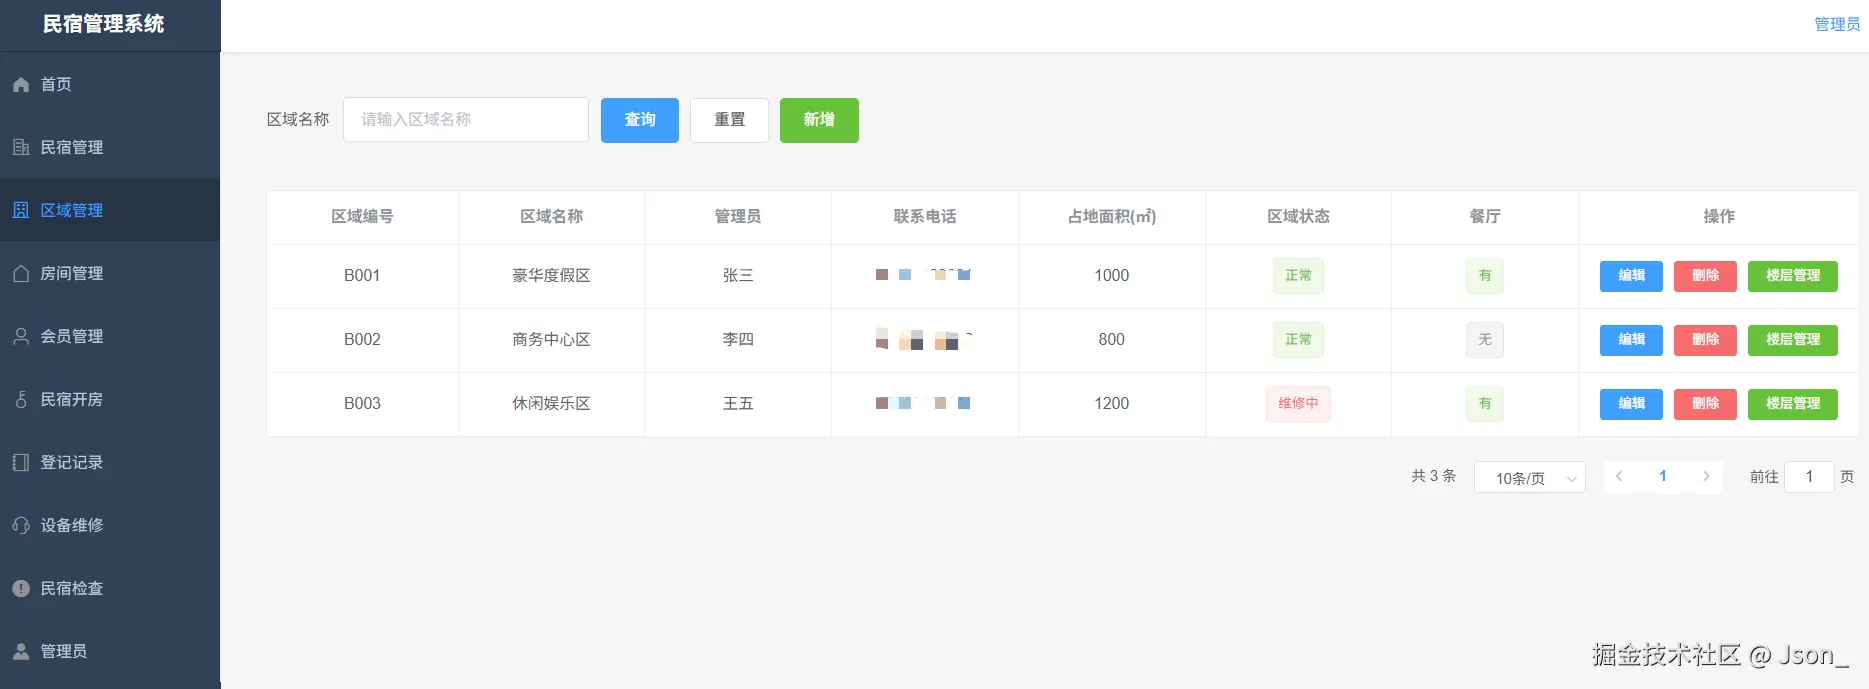Open the 10条/页 page size dropdown
The image size is (1869, 689).
(1530, 478)
